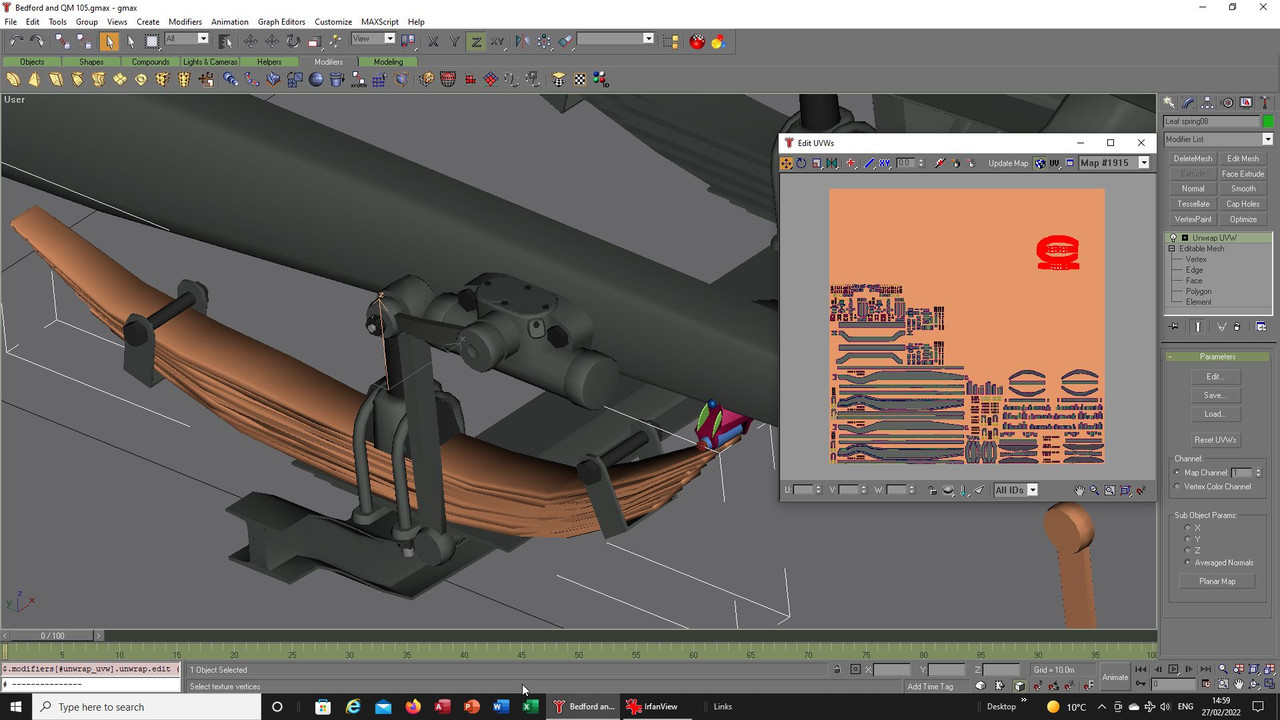Open the Material Editor red sphere icon
Viewport: 1280px width, 720px height.
pos(697,41)
